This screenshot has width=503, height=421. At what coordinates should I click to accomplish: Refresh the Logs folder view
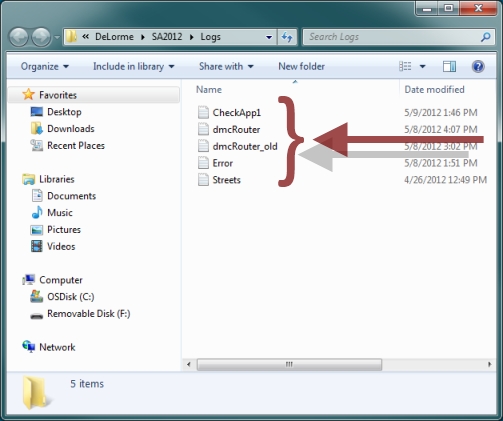click(287, 37)
